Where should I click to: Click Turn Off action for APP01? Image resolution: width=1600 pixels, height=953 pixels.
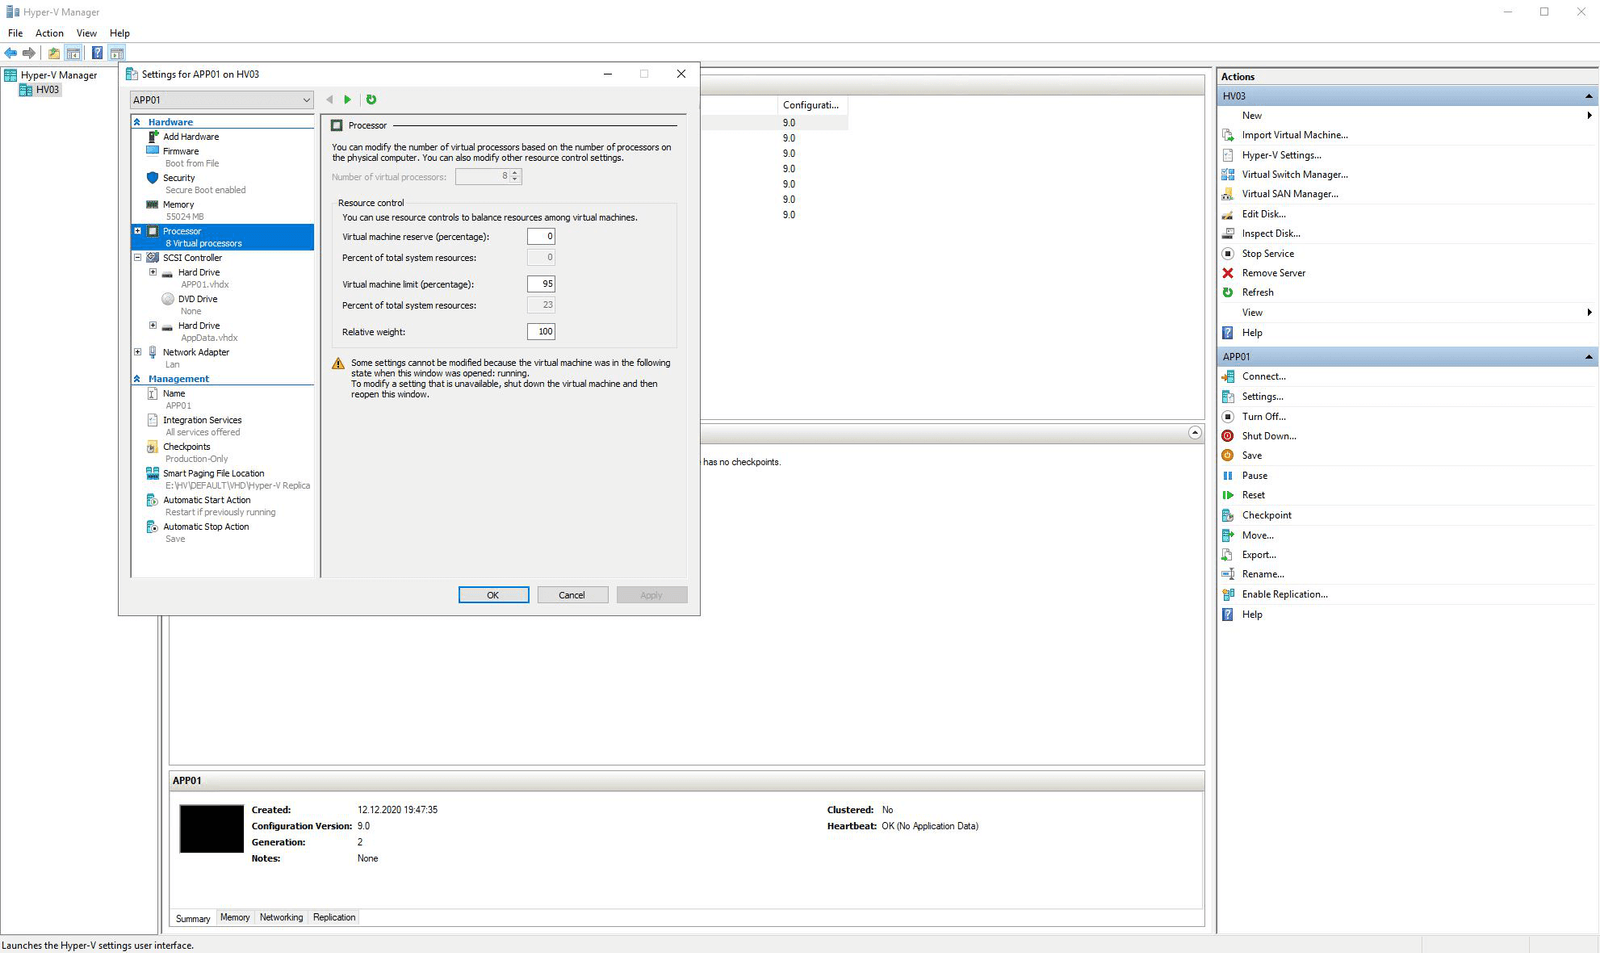pyautogui.click(x=1264, y=416)
